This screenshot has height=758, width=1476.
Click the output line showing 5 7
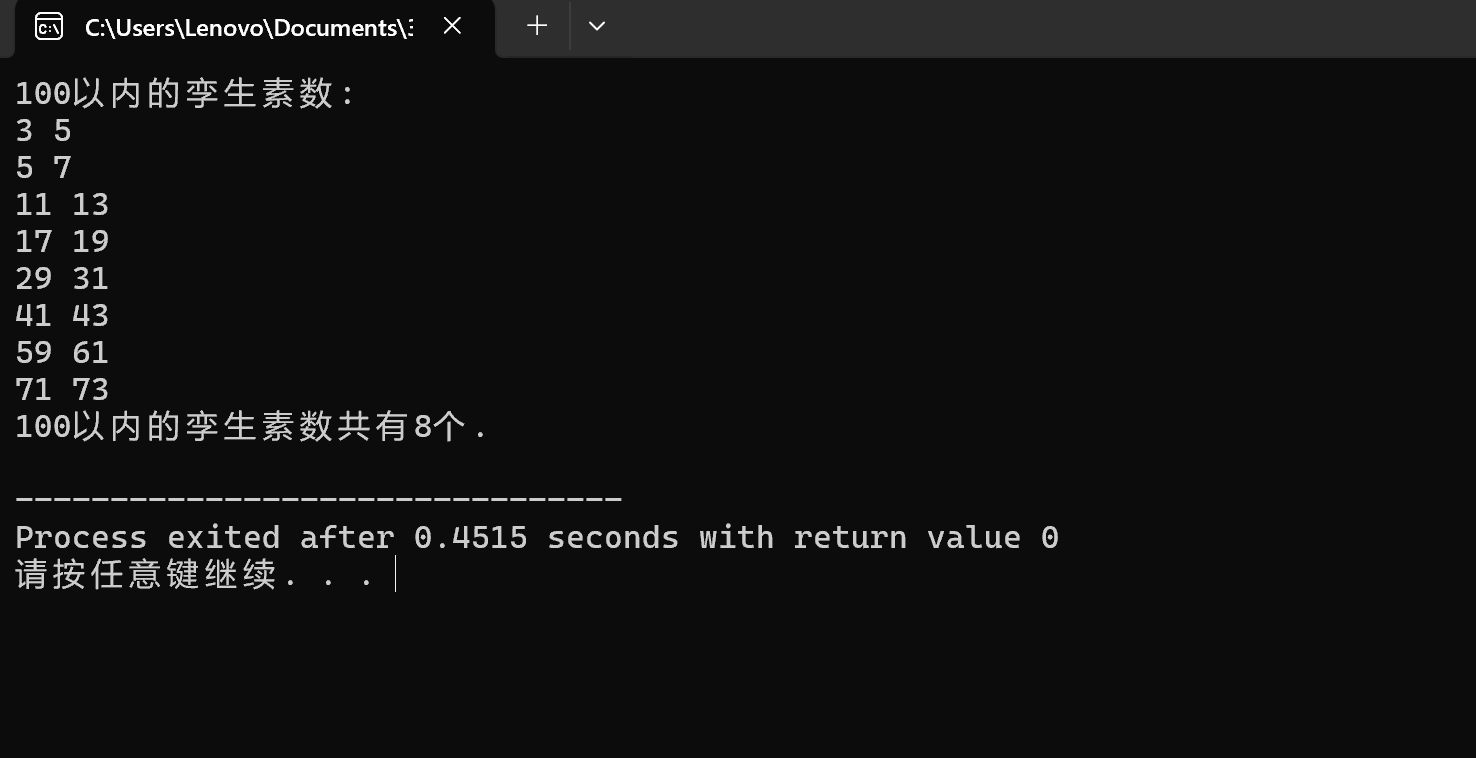[x=43, y=168]
